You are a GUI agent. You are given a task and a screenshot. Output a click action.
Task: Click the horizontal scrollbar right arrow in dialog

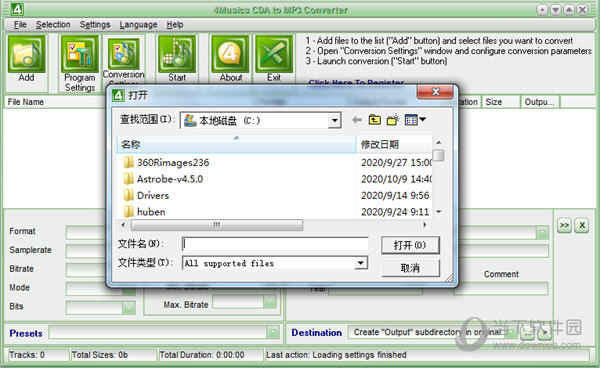pyautogui.click(x=424, y=225)
